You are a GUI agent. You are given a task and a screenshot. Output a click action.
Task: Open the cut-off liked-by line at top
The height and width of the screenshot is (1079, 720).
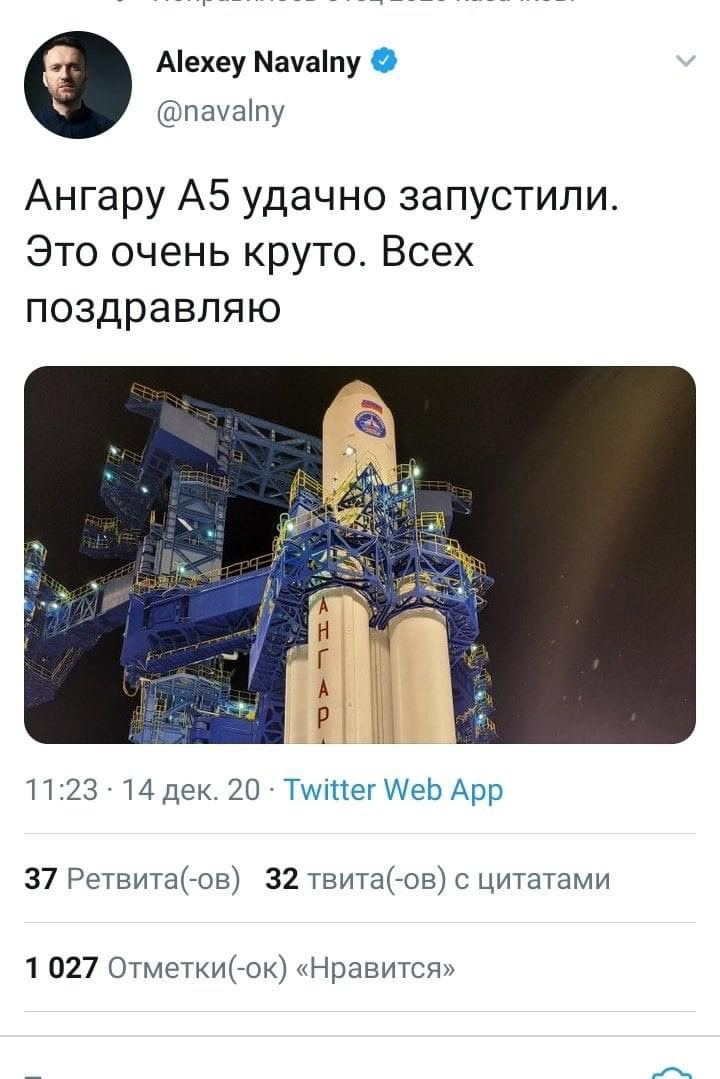click(x=344, y=3)
